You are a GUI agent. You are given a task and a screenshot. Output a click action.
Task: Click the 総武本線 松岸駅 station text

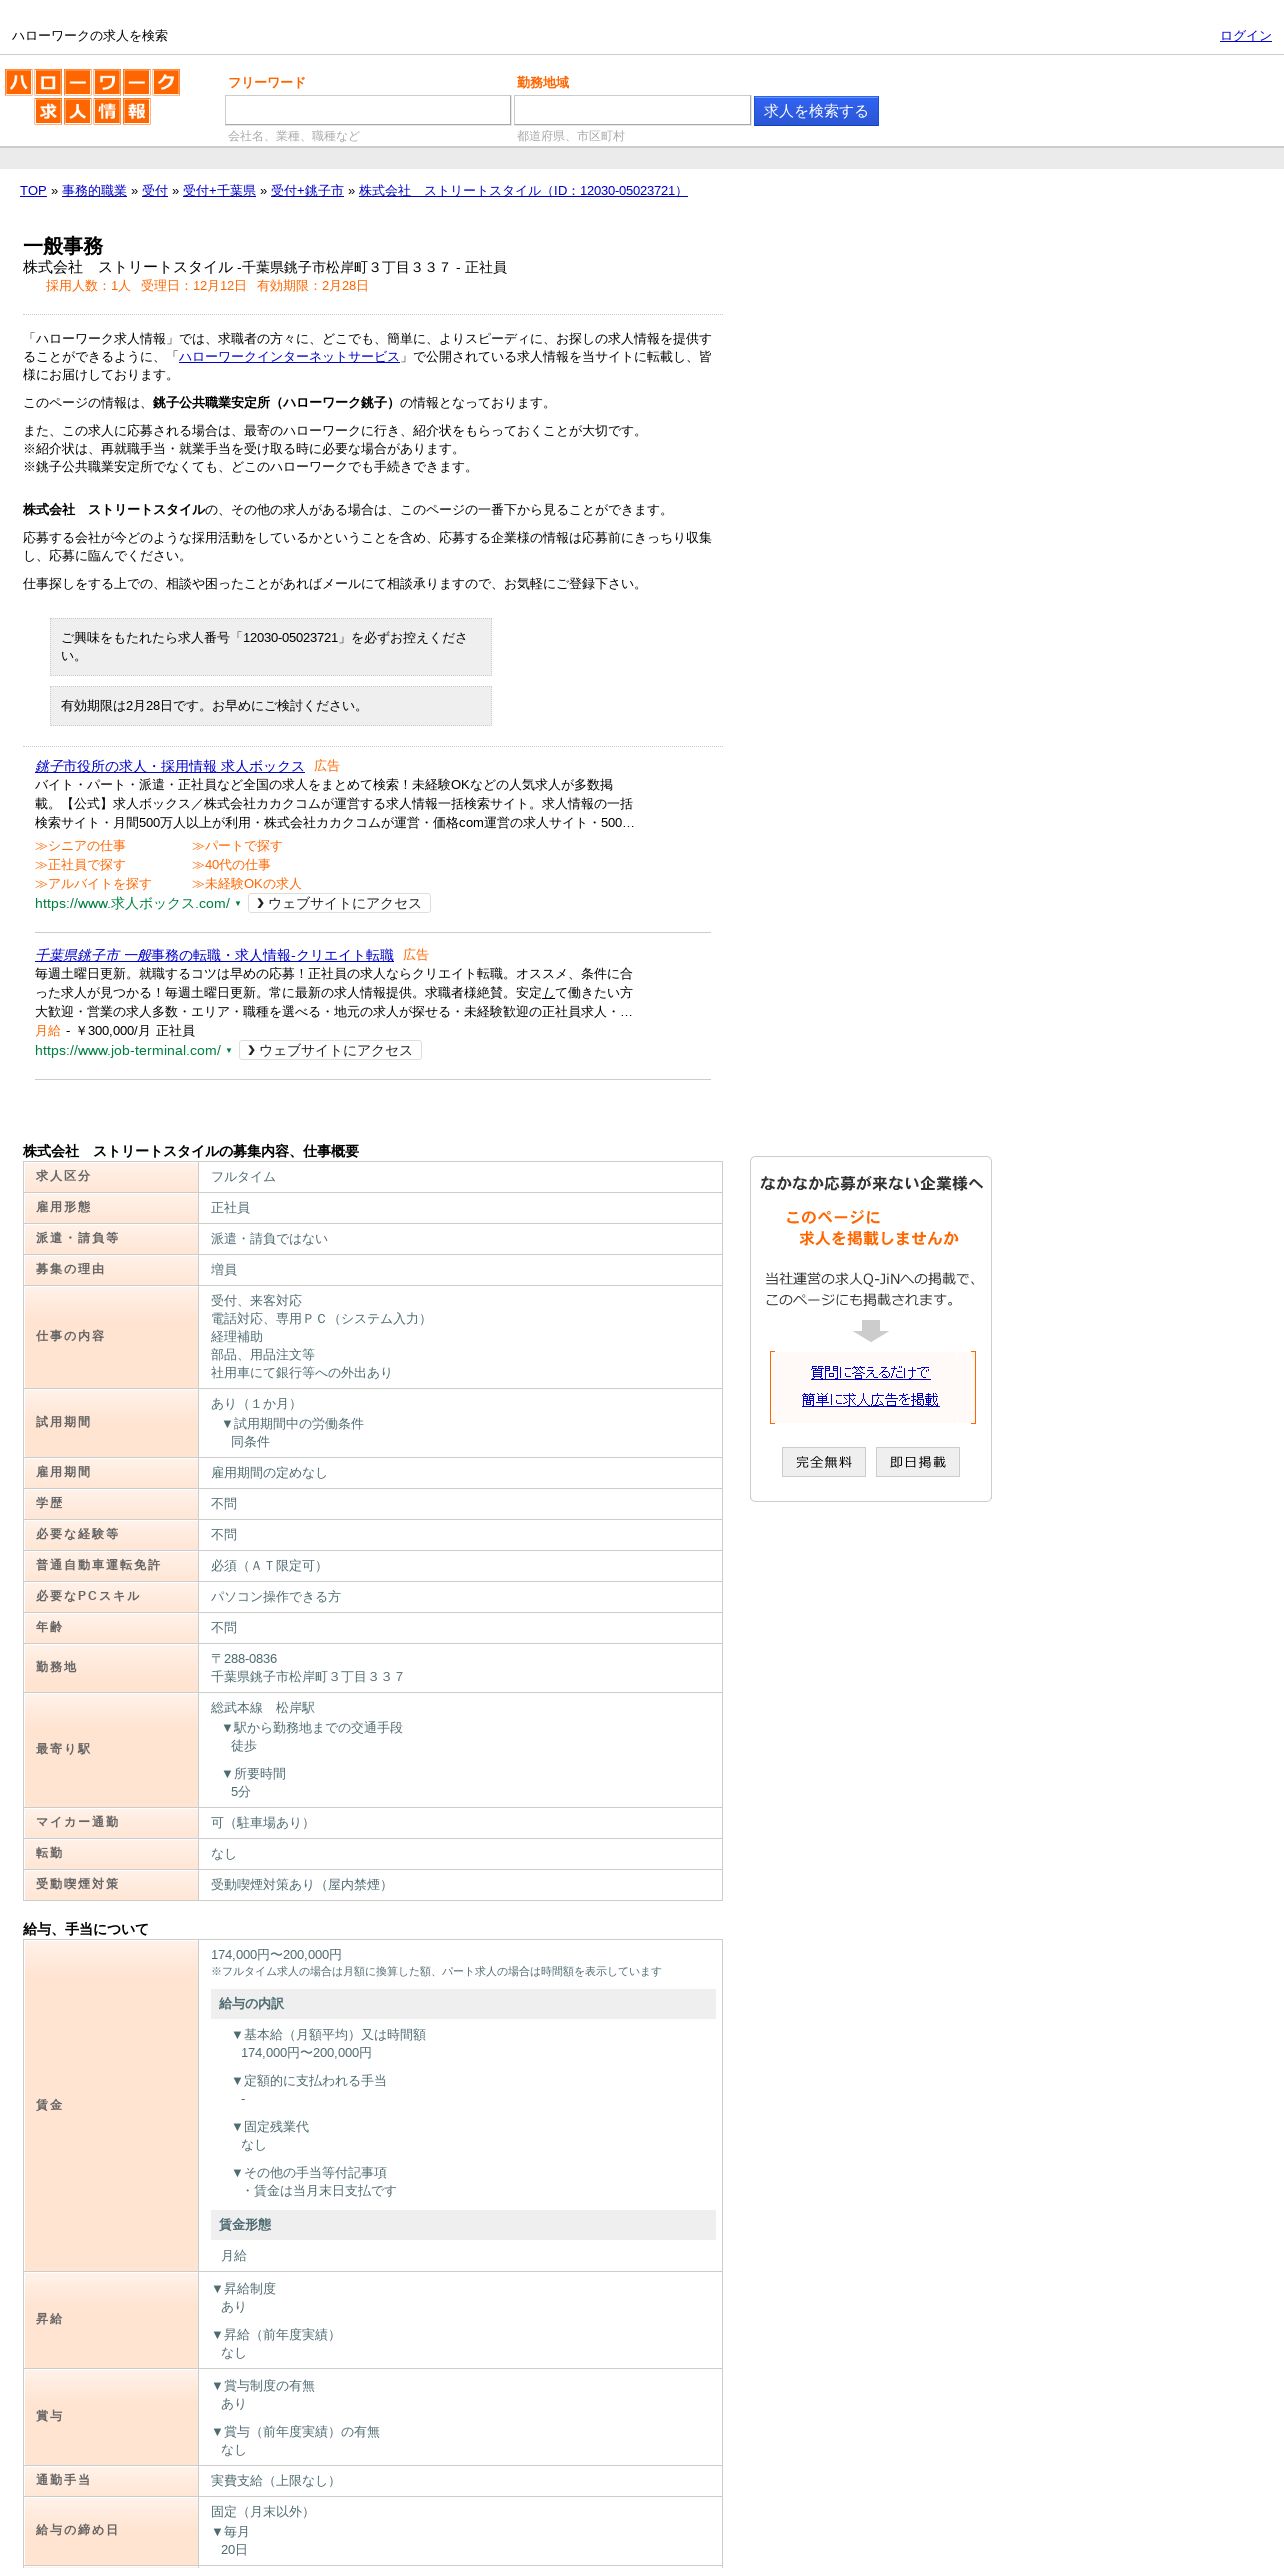(x=263, y=1708)
